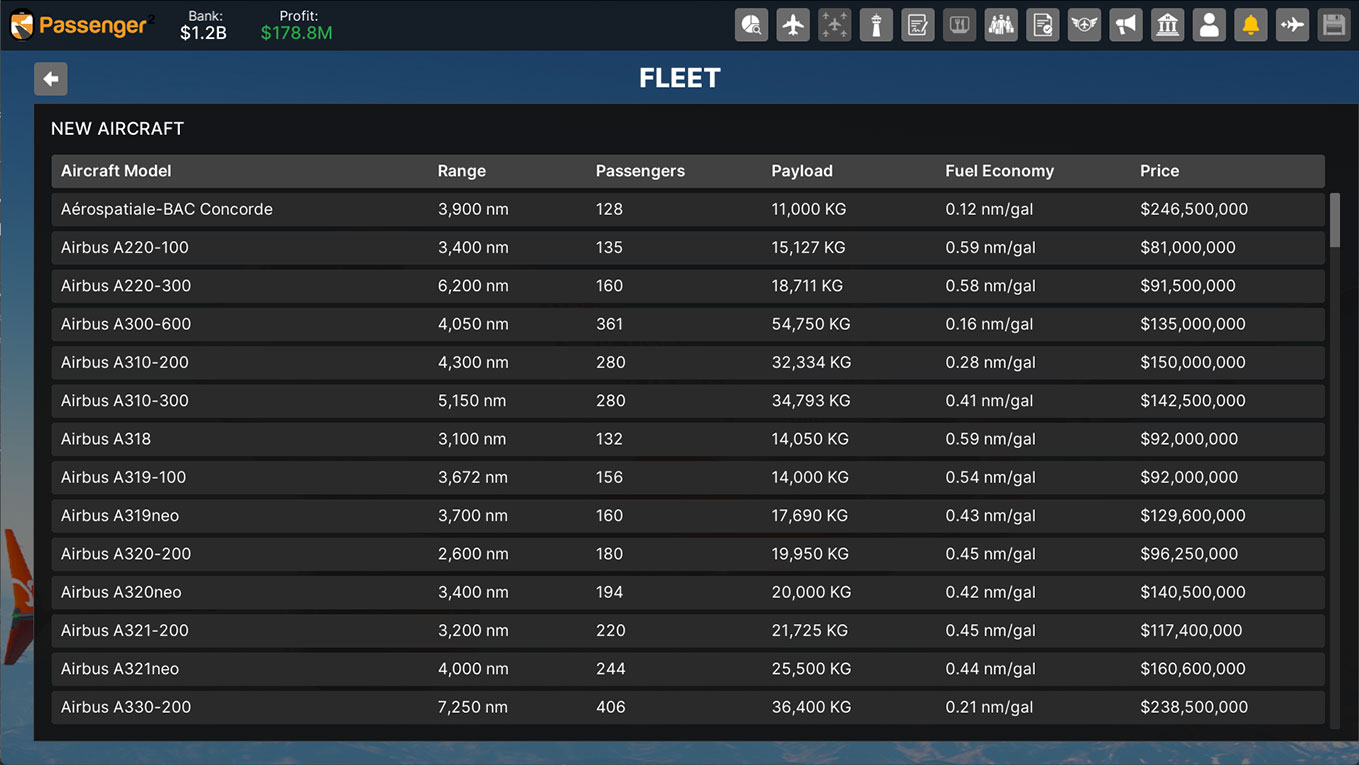This screenshot has height=765, width=1359.
Task: Click the megaphone marketing icon
Action: pyautogui.click(x=1126, y=25)
